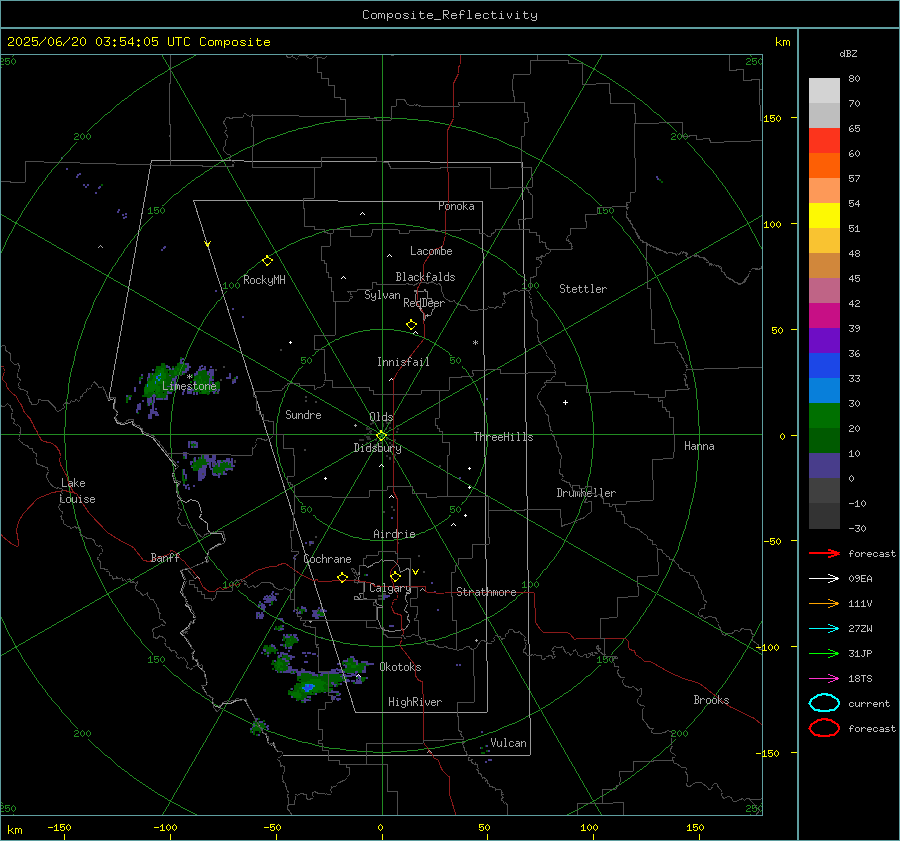This screenshot has width=900, height=841.
Task: Click the Lake Louise label
Action: (77, 491)
